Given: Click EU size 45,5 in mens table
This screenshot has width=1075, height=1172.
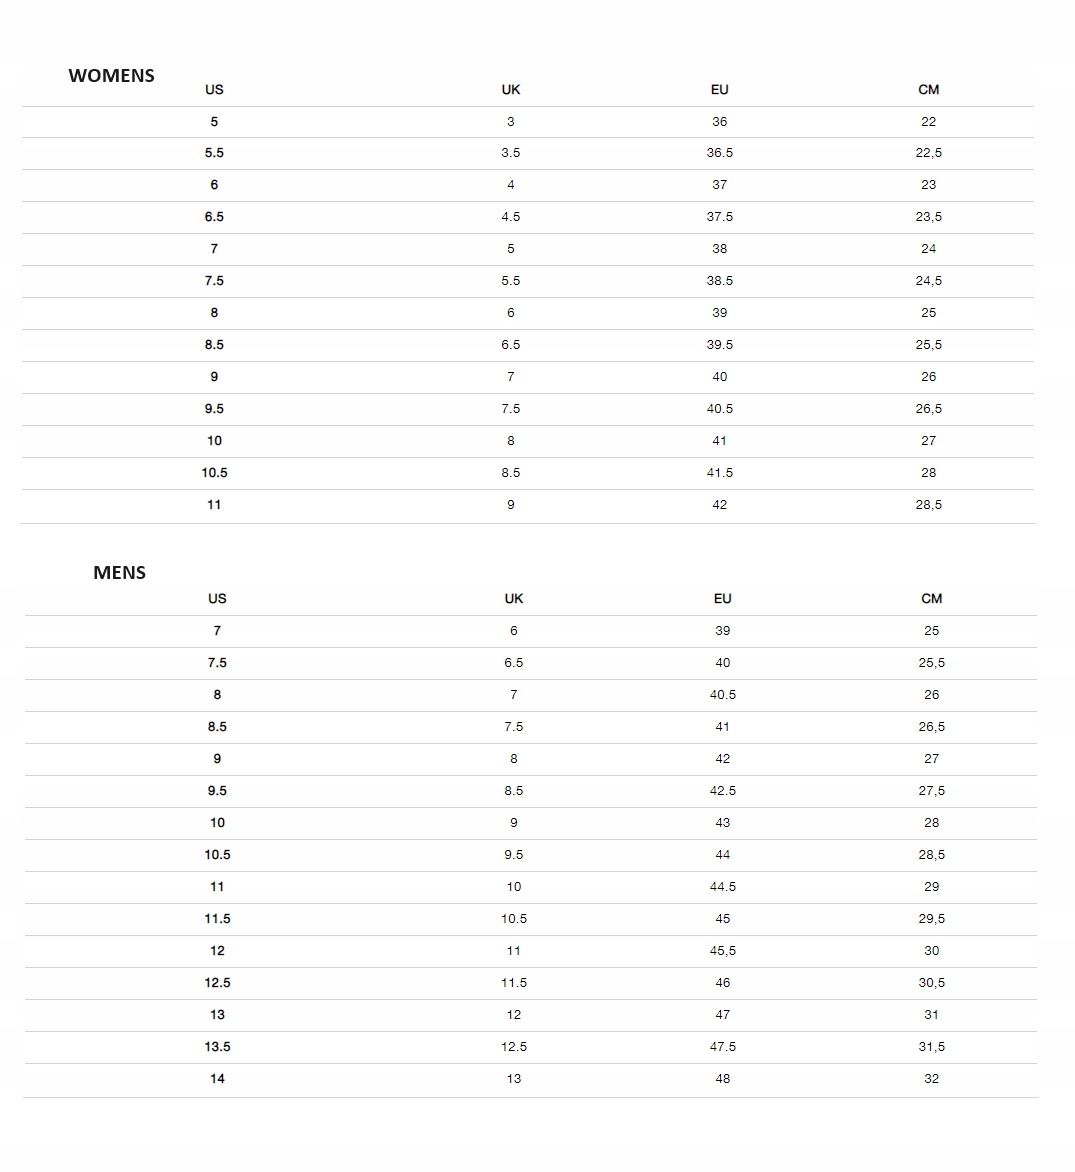Looking at the screenshot, I should (722, 951).
